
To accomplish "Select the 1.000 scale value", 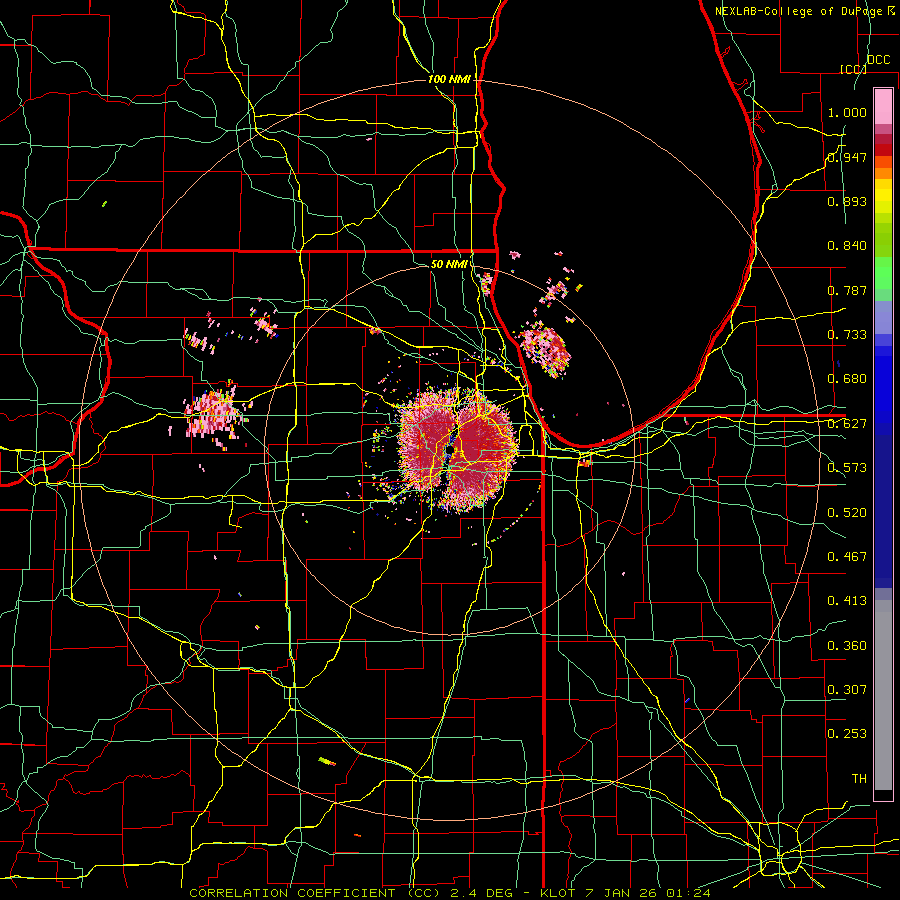I will tap(847, 112).
